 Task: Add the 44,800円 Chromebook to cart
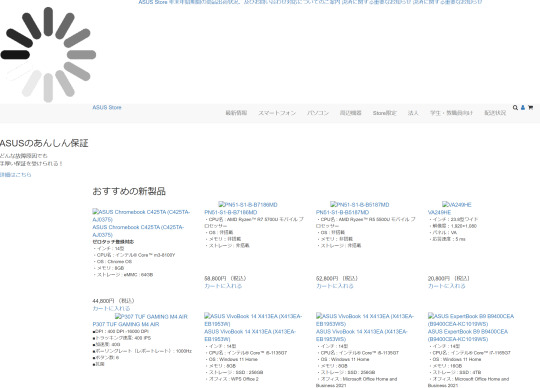[111, 308]
